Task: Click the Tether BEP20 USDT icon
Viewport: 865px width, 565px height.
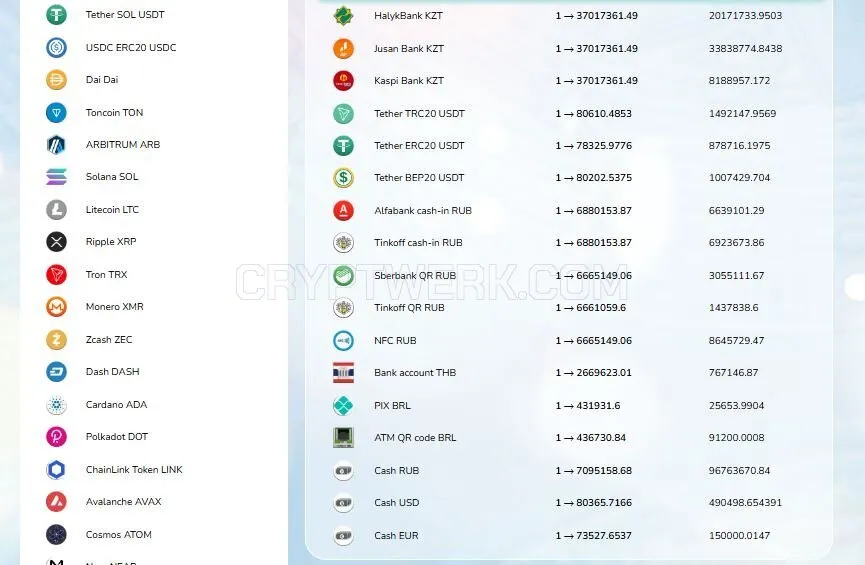Action: pos(343,178)
